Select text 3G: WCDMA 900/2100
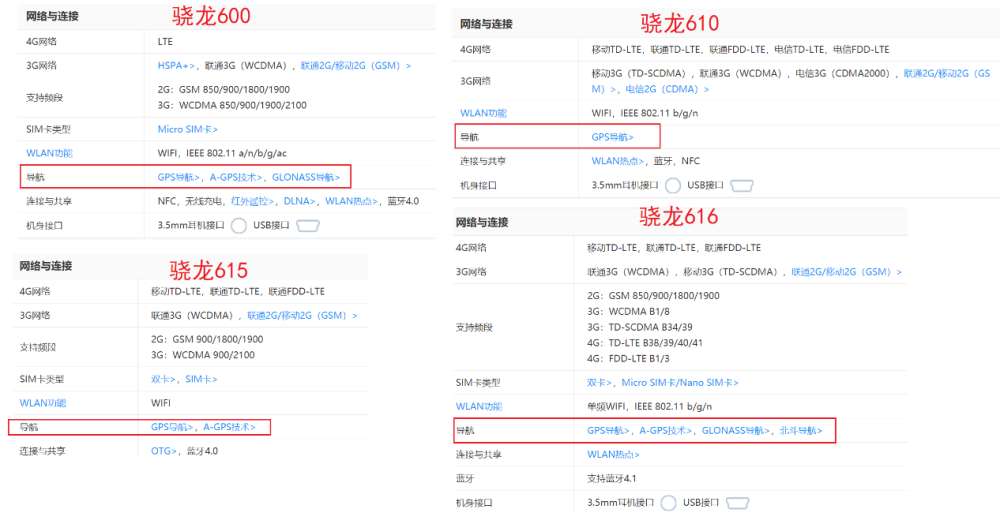This screenshot has width=1000, height=524. (203, 355)
